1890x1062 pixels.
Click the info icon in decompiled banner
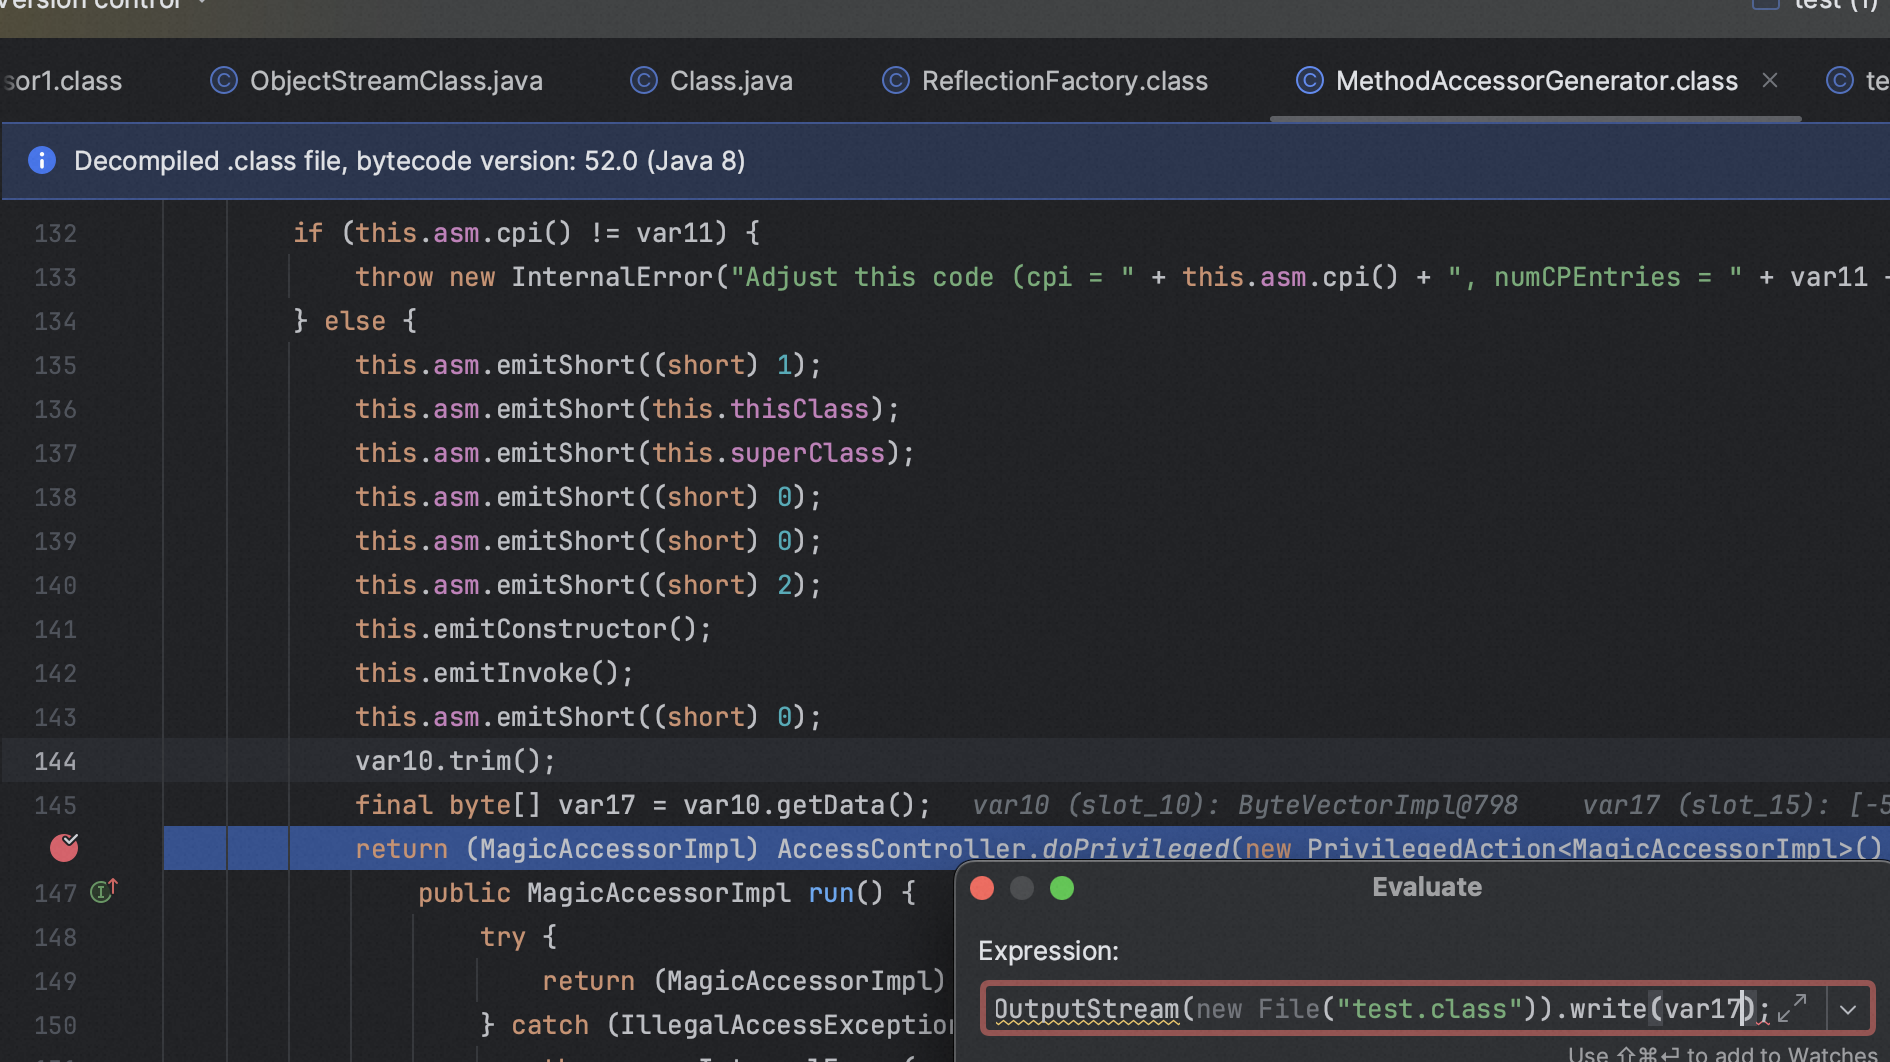[x=42, y=160]
